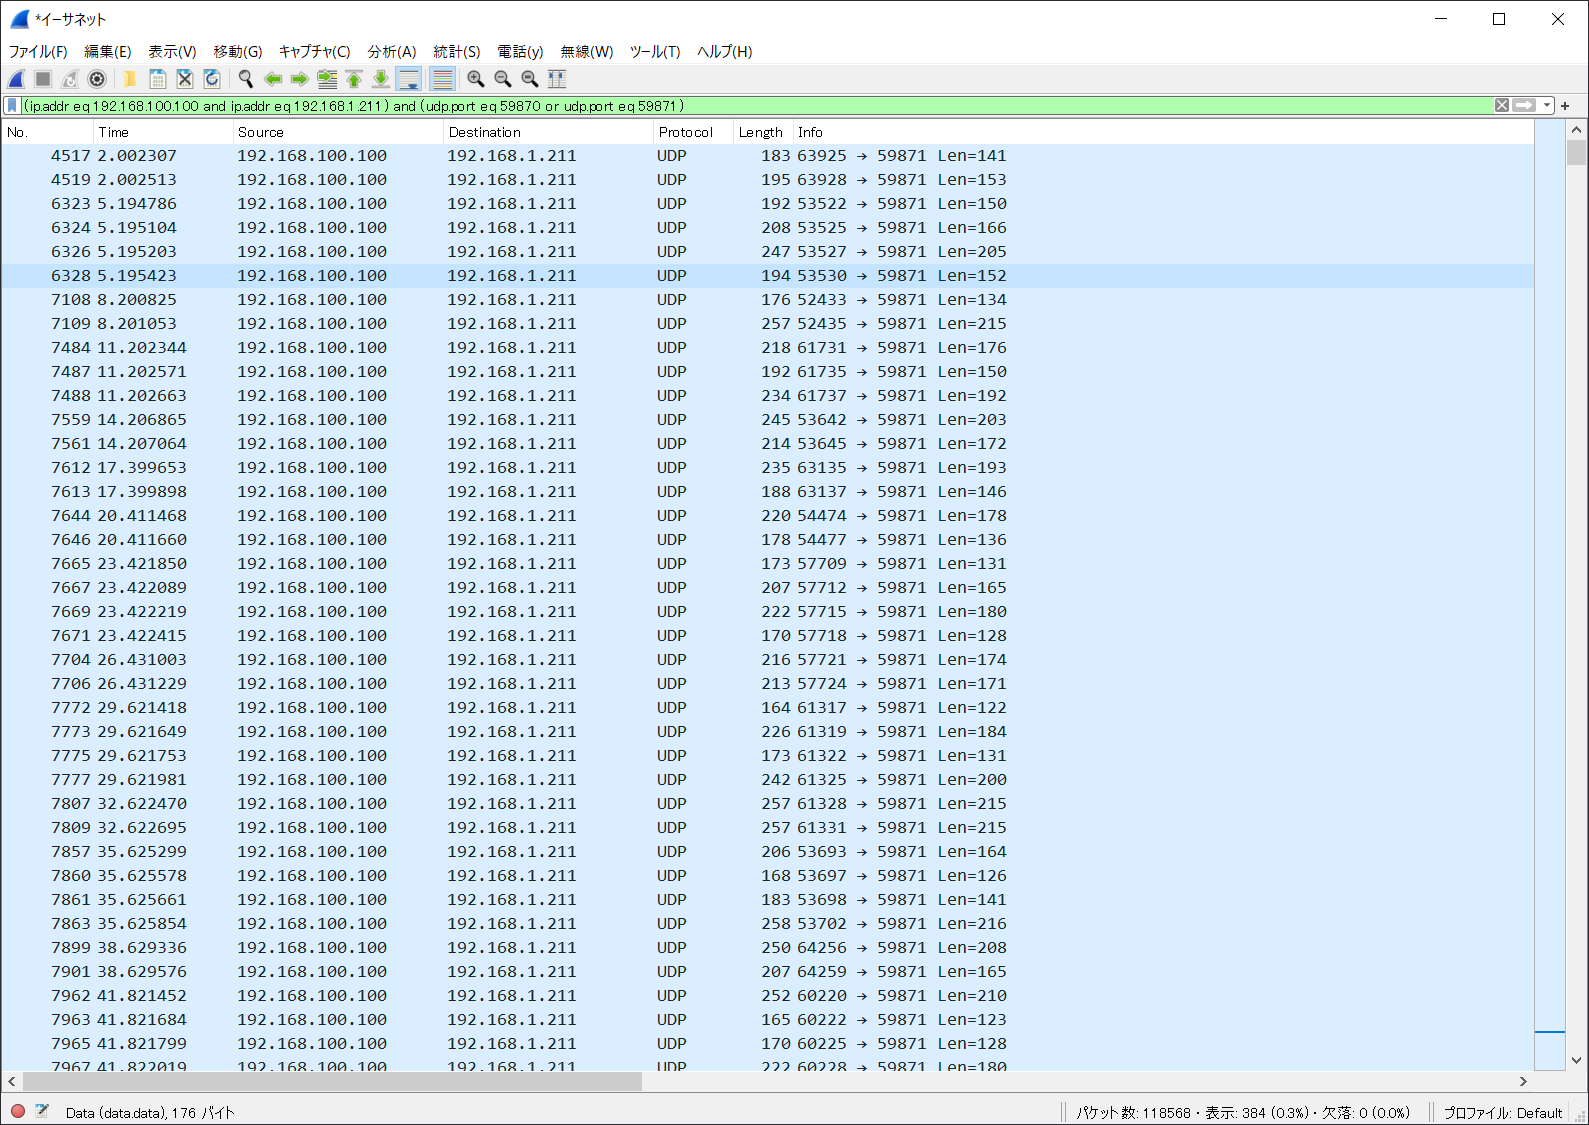Viewport: 1589px width, 1125px height.
Task: Select packet 7863 with Len=216
Action: click(768, 924)
